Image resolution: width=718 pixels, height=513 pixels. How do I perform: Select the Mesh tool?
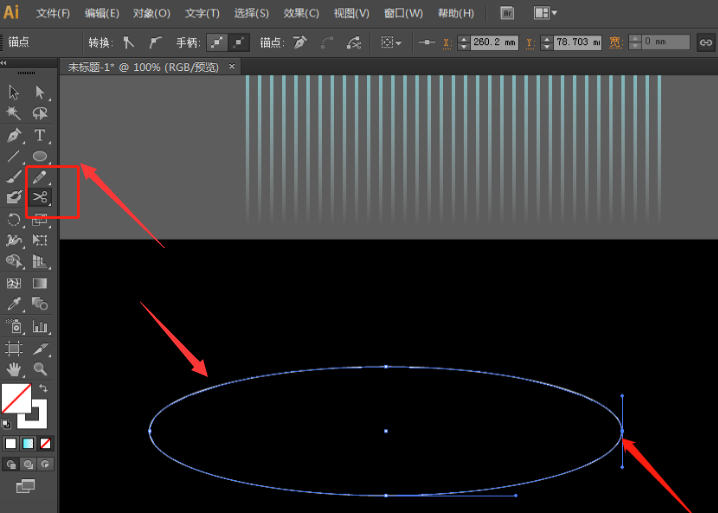tap(14, 283)
